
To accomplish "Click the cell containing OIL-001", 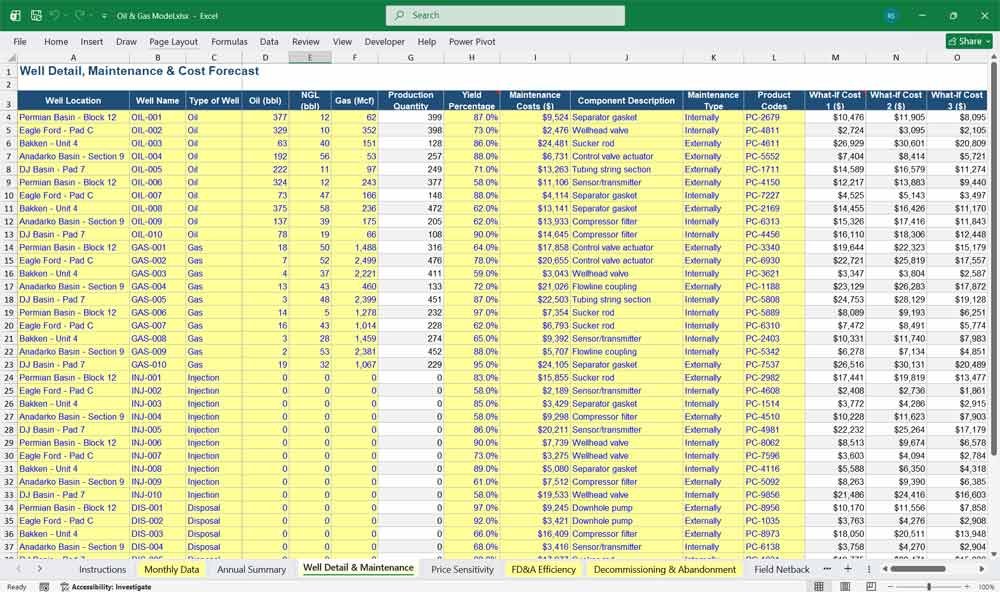I will point(158,117).
